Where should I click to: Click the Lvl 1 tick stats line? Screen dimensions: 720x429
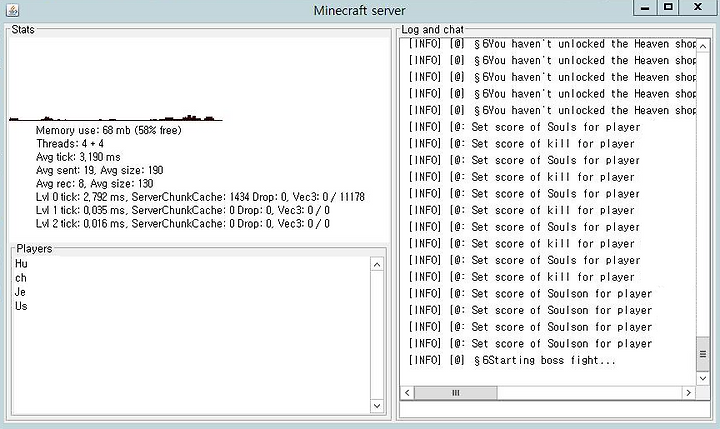(183, 210)
